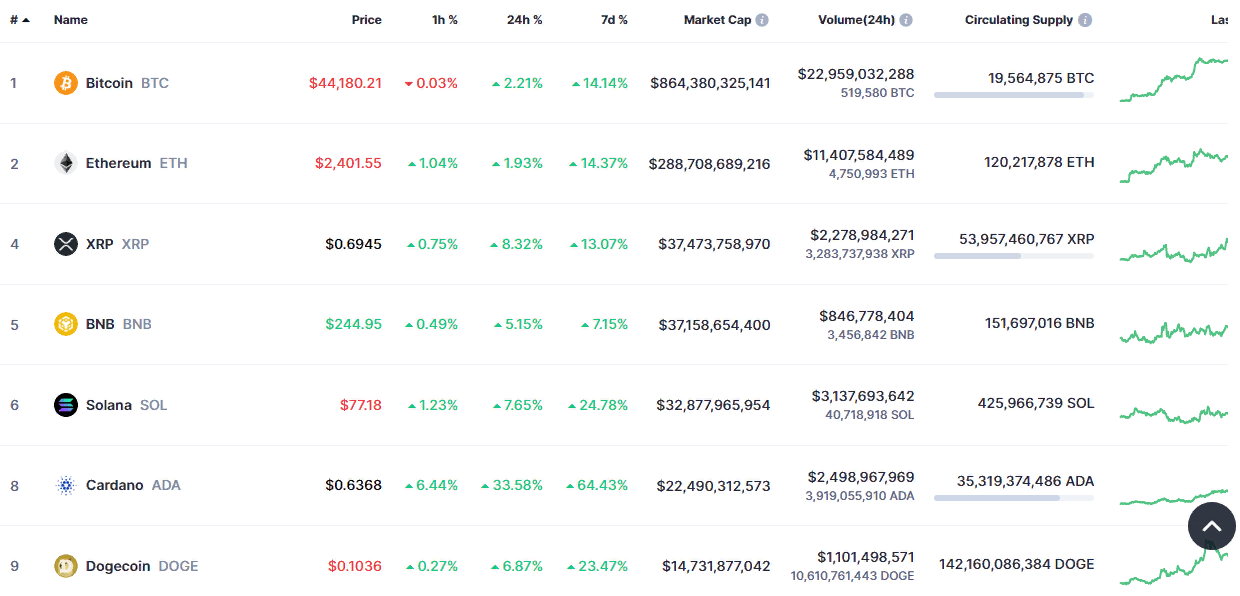Sort table by rank # column
This screenshot has height=596, width=1240.
pyautogui.click(x=20, y=20)
